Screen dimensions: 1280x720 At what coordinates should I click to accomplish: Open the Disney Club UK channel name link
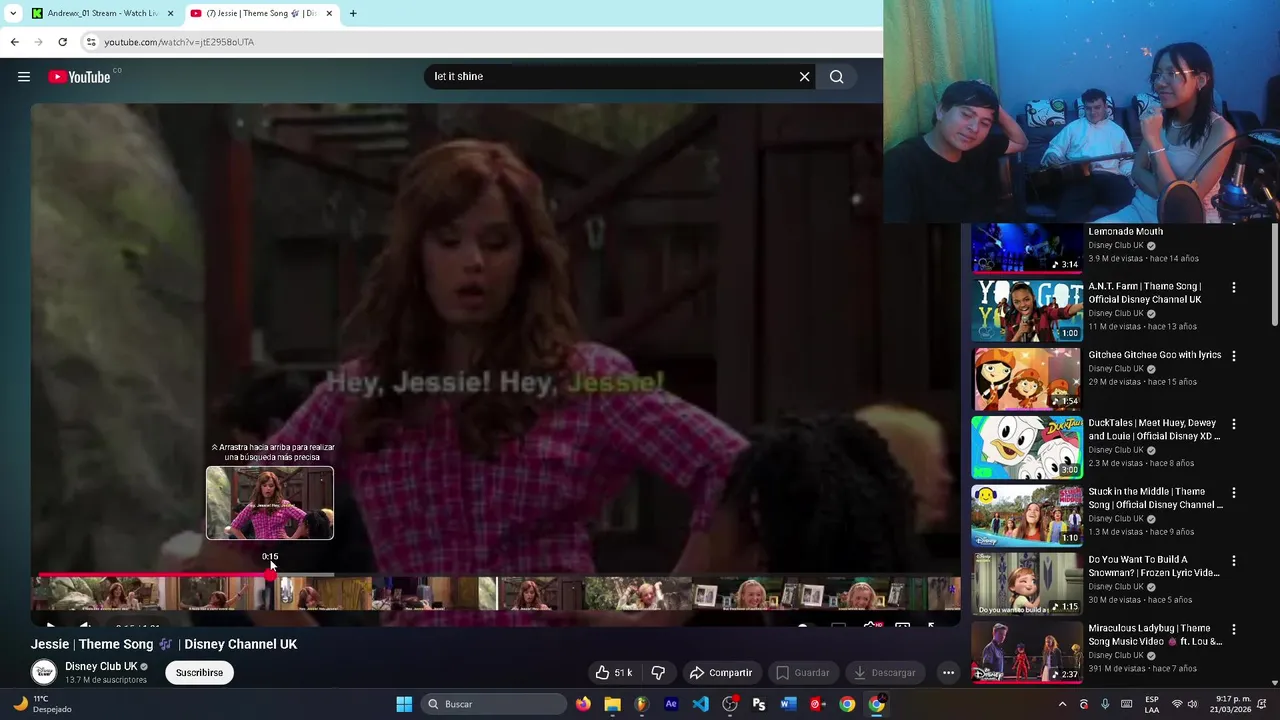coord(101,666)
